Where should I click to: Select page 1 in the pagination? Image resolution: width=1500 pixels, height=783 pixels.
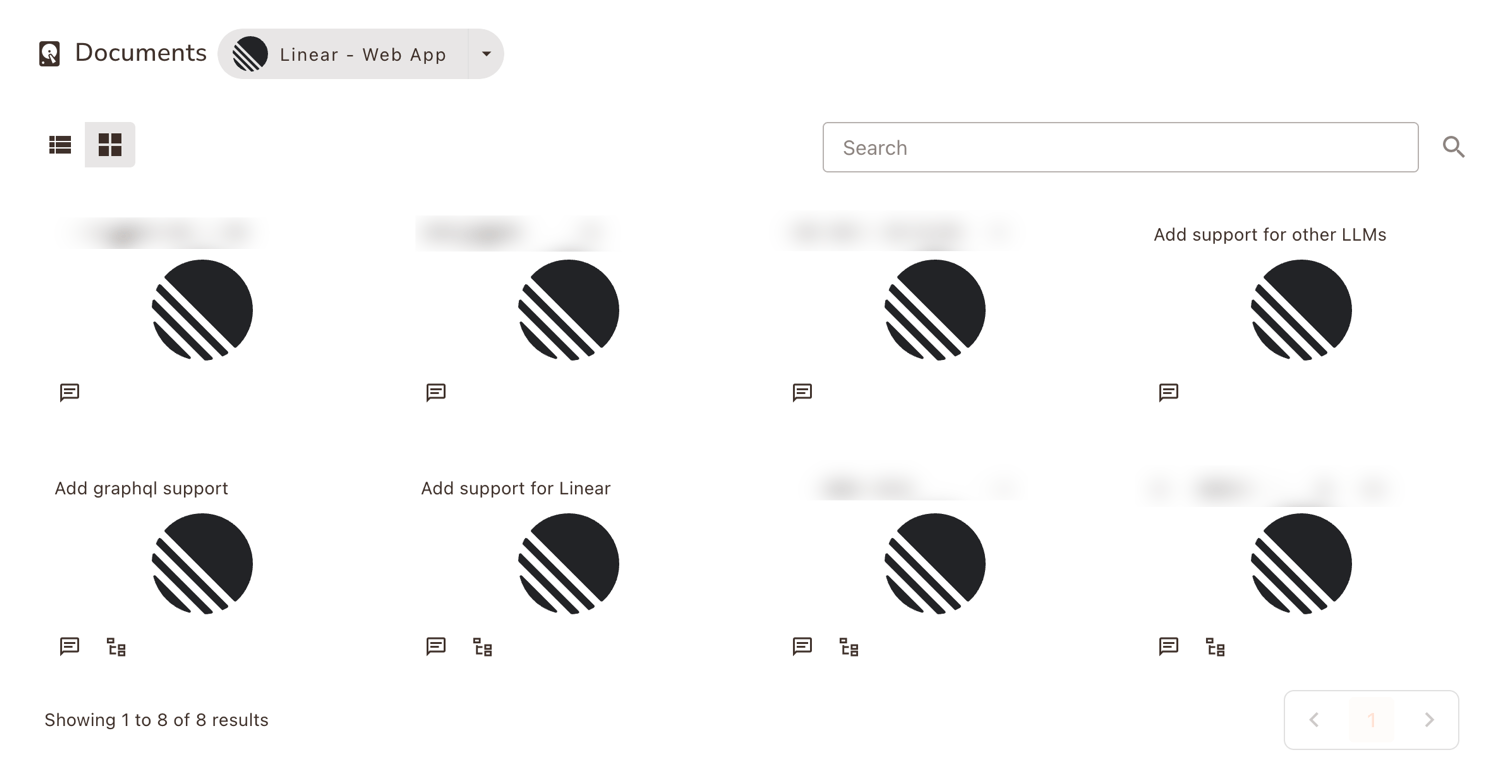coord(1371,719)
